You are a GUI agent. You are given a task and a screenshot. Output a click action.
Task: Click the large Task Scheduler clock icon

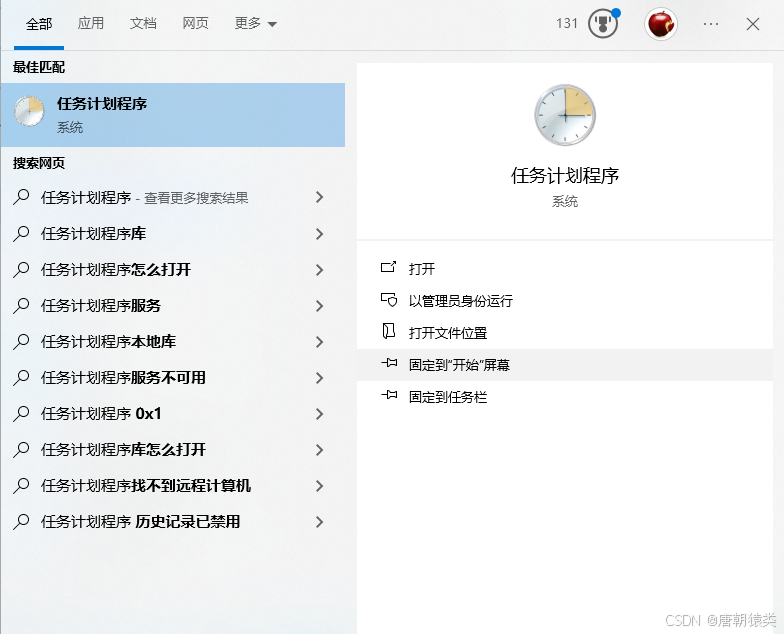click(565, 115)
